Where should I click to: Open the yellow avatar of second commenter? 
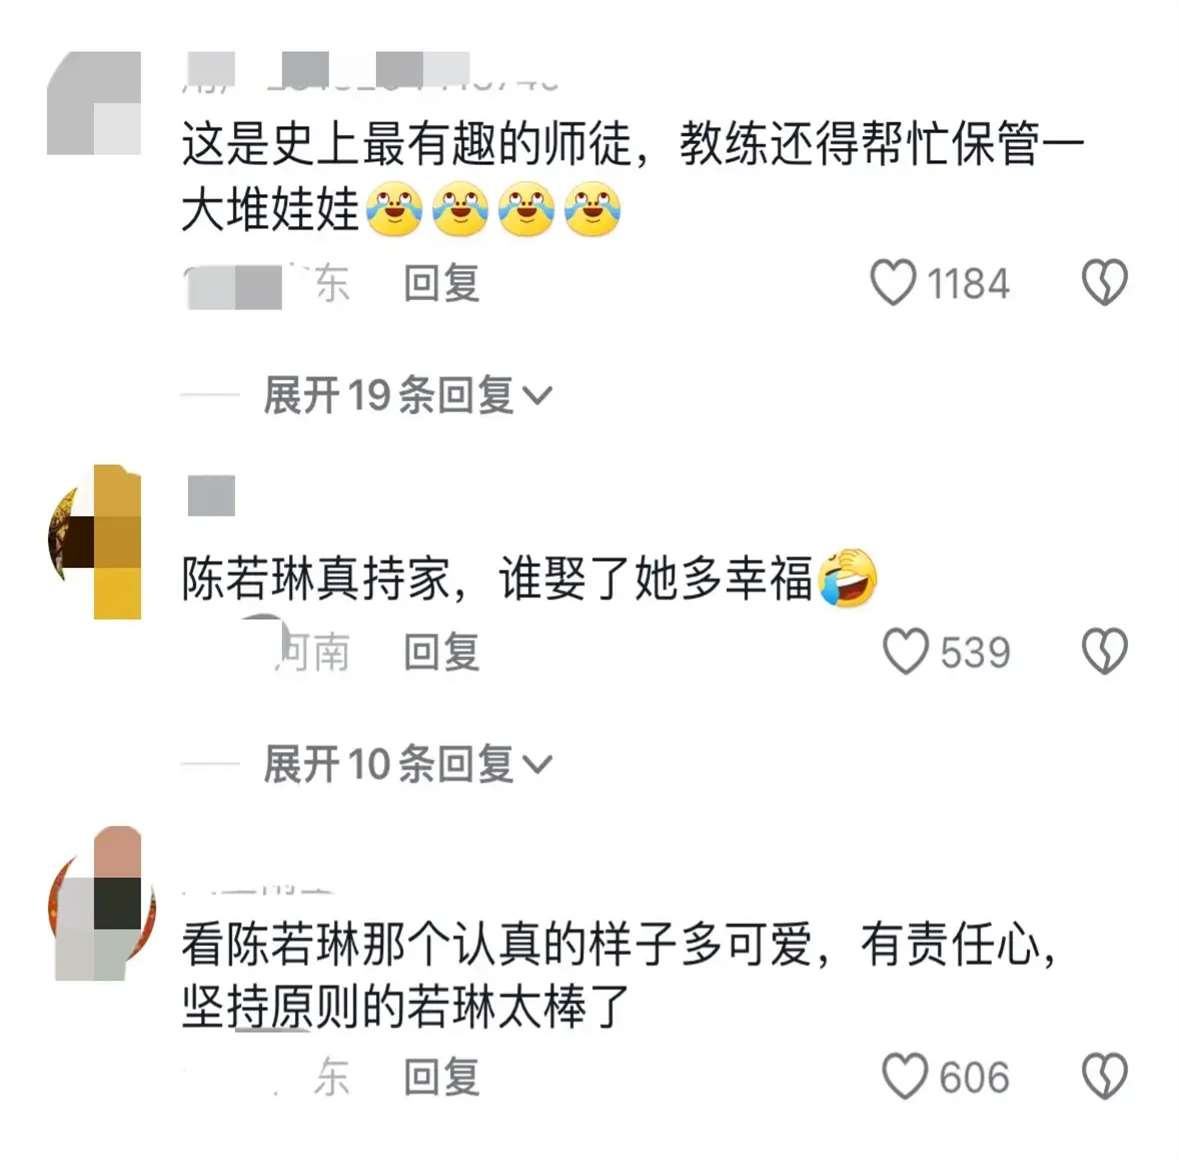coord(94,542)
